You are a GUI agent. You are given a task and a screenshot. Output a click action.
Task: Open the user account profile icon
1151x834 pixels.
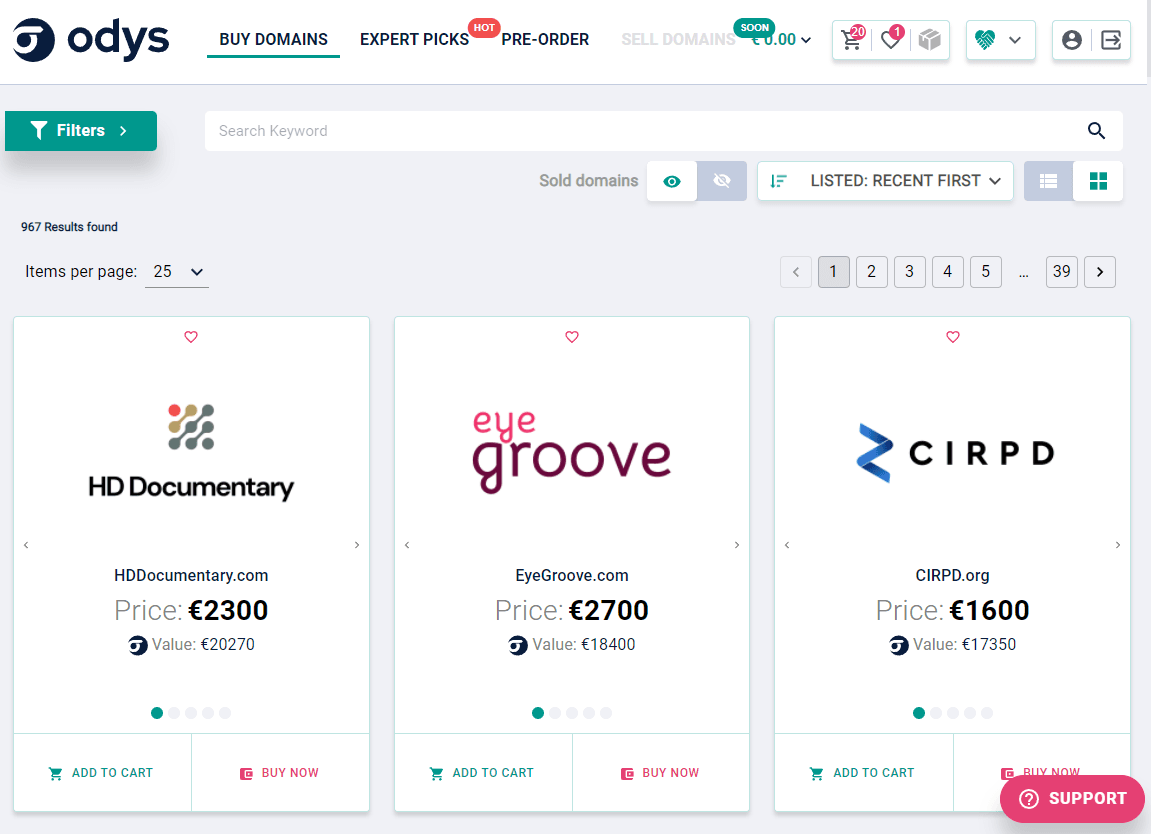(1072, 40)
